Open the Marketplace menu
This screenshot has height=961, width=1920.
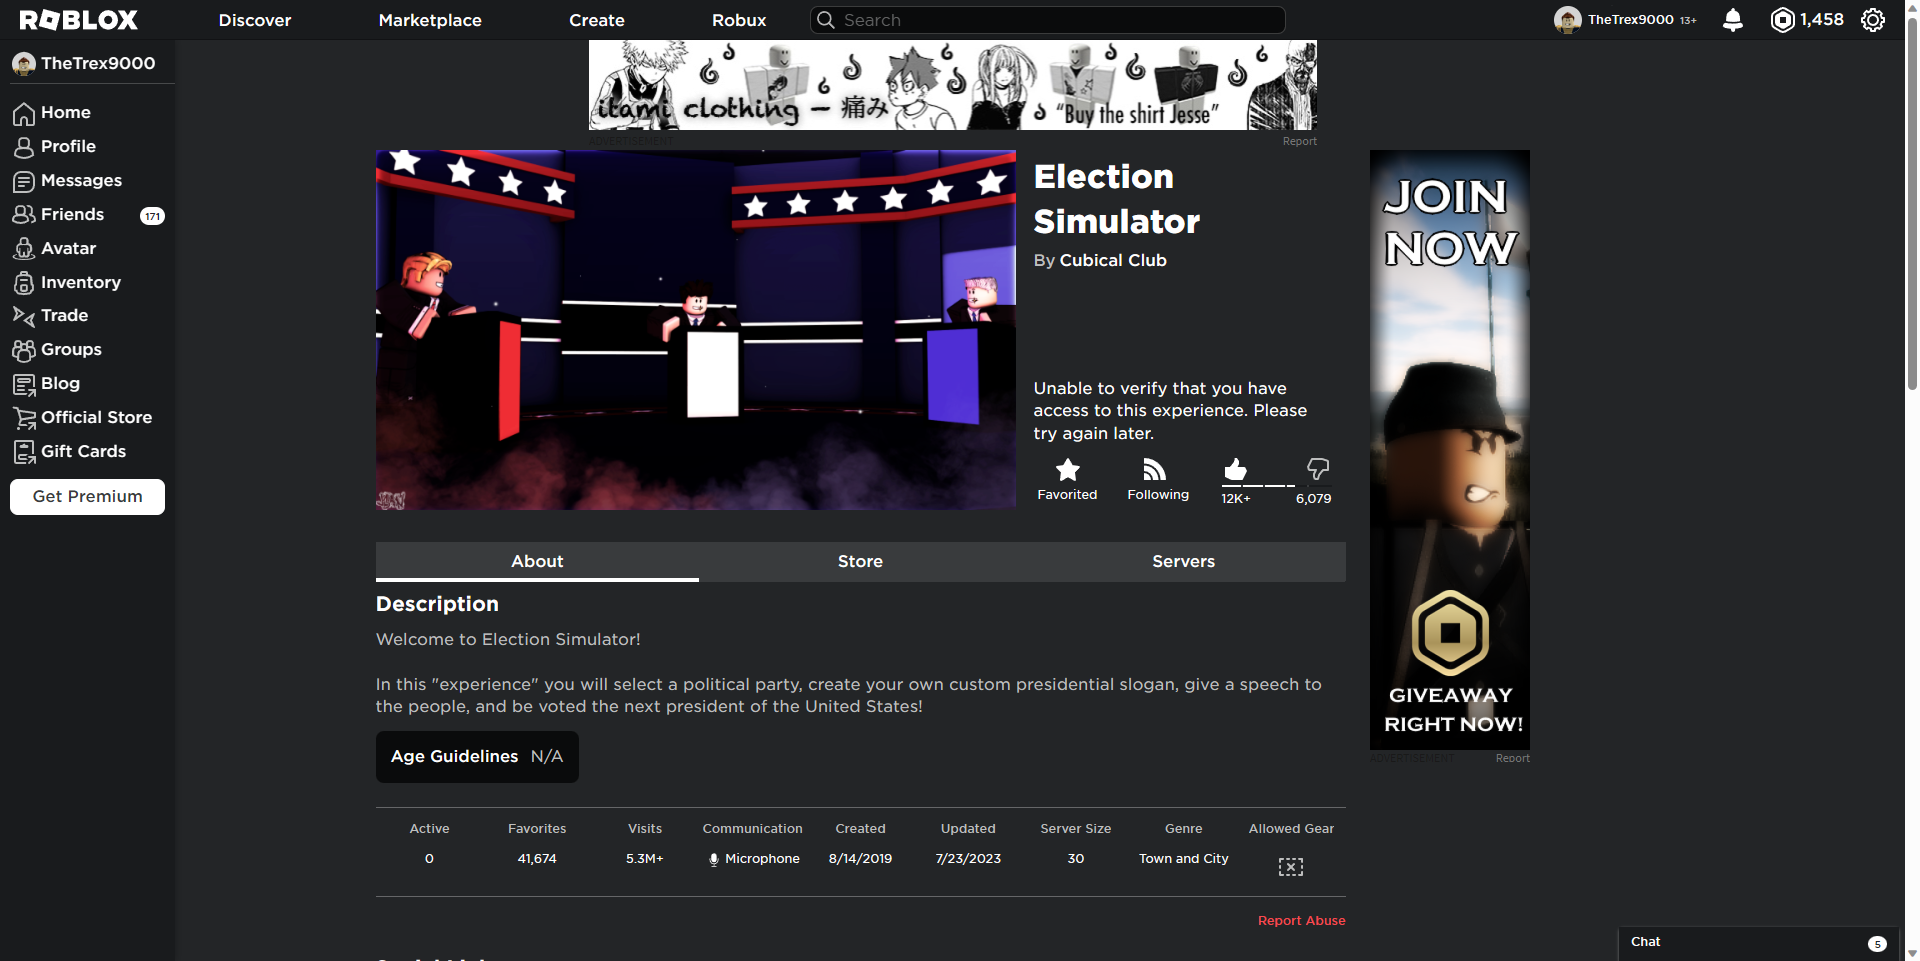[x=430, y=20]
